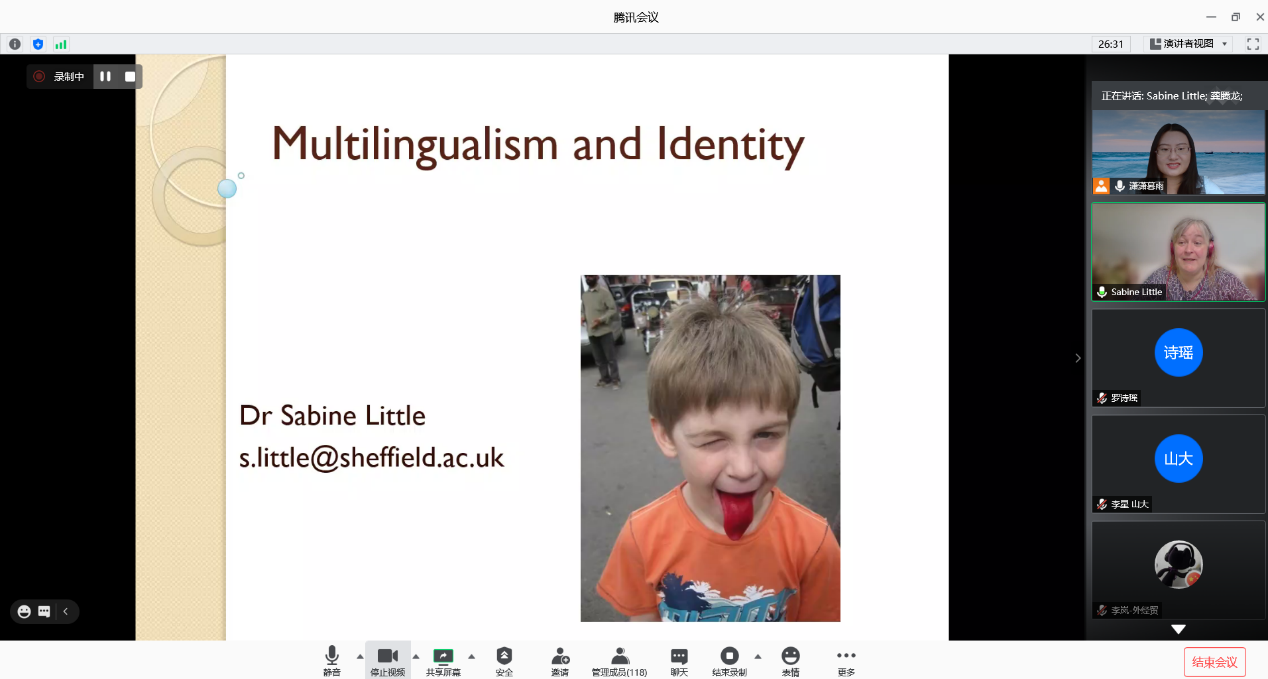Open the 更多 (More) menu
This screenshot has width=1268, height=679.
(x=846, y=656)
